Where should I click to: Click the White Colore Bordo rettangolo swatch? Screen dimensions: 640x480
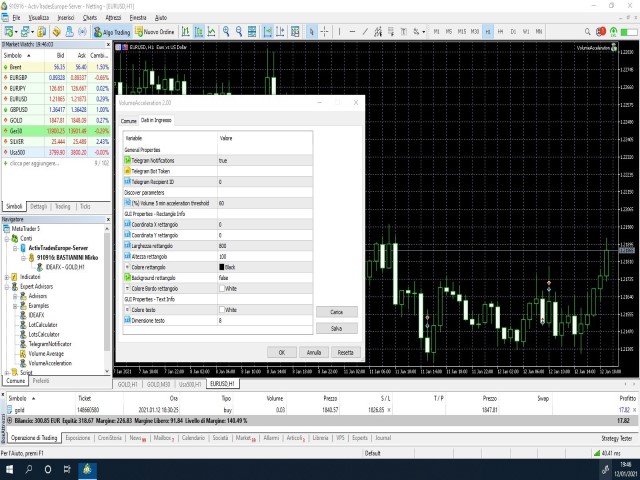pos(222,288)
